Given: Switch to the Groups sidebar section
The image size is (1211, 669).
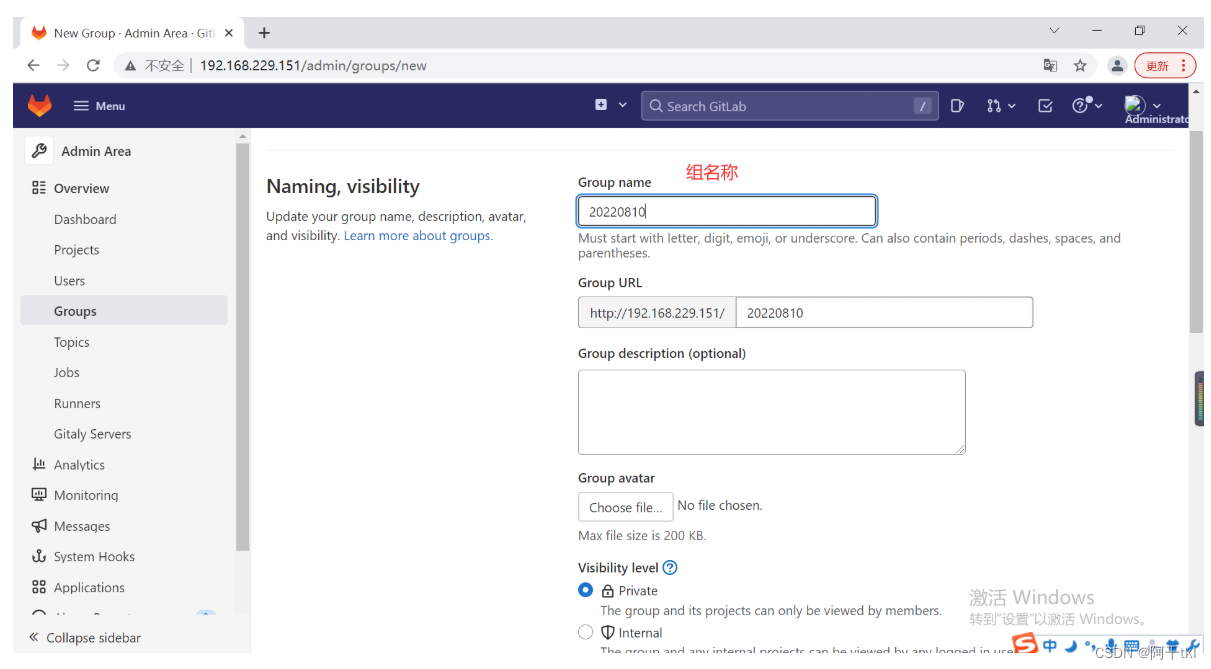Looking at the screenshot, I should [75, 311].
